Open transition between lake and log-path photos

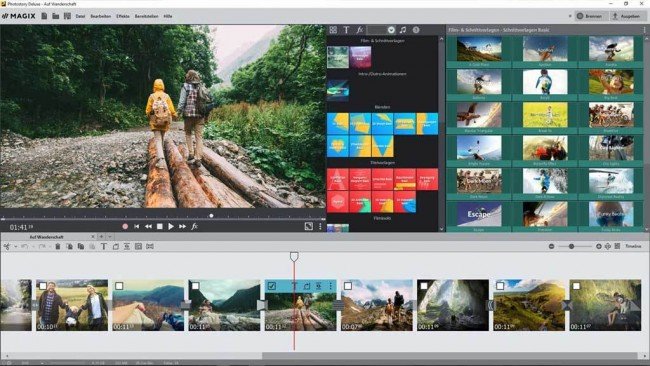[262, 305]
